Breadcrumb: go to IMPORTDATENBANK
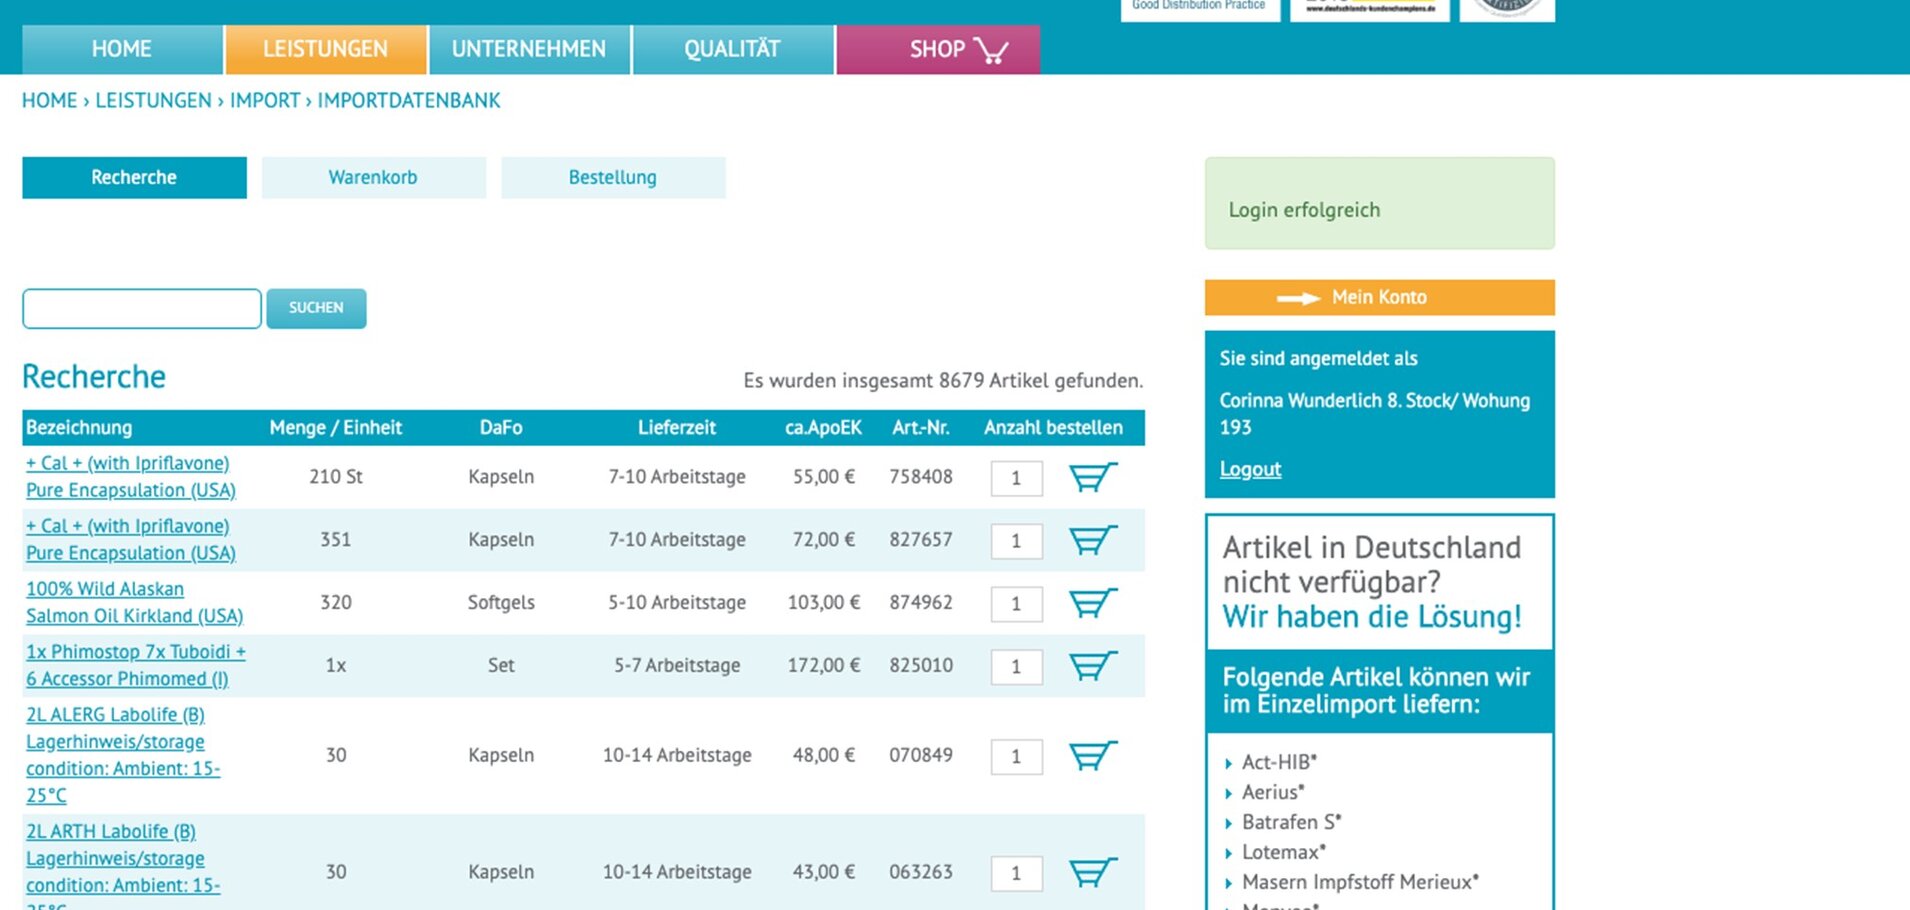 [409, 101]
